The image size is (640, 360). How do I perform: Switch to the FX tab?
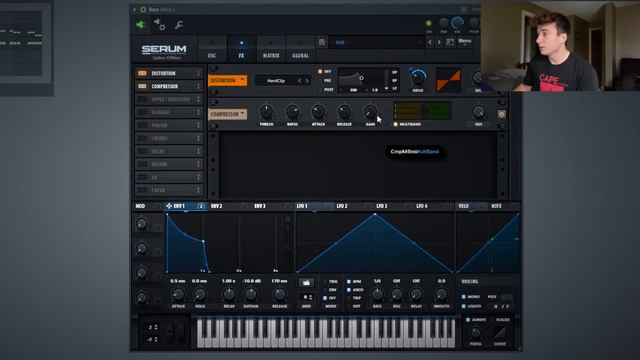pos(241,49)
